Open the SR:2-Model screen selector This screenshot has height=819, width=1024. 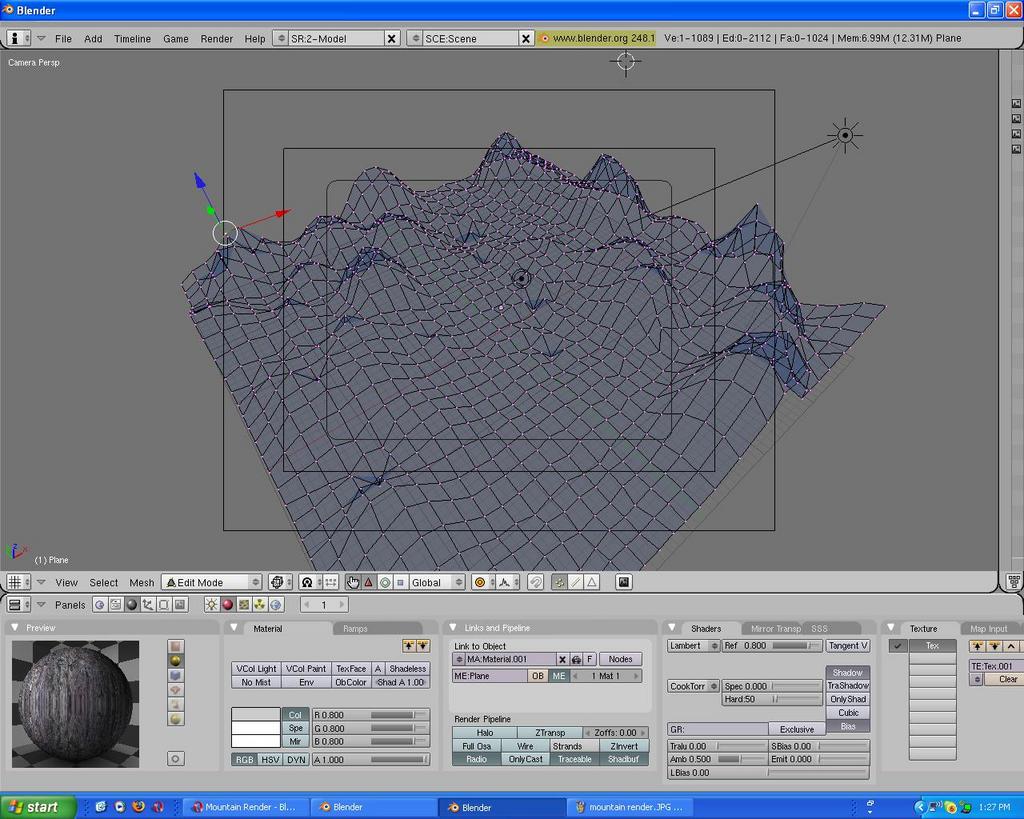tap(281, 39)
